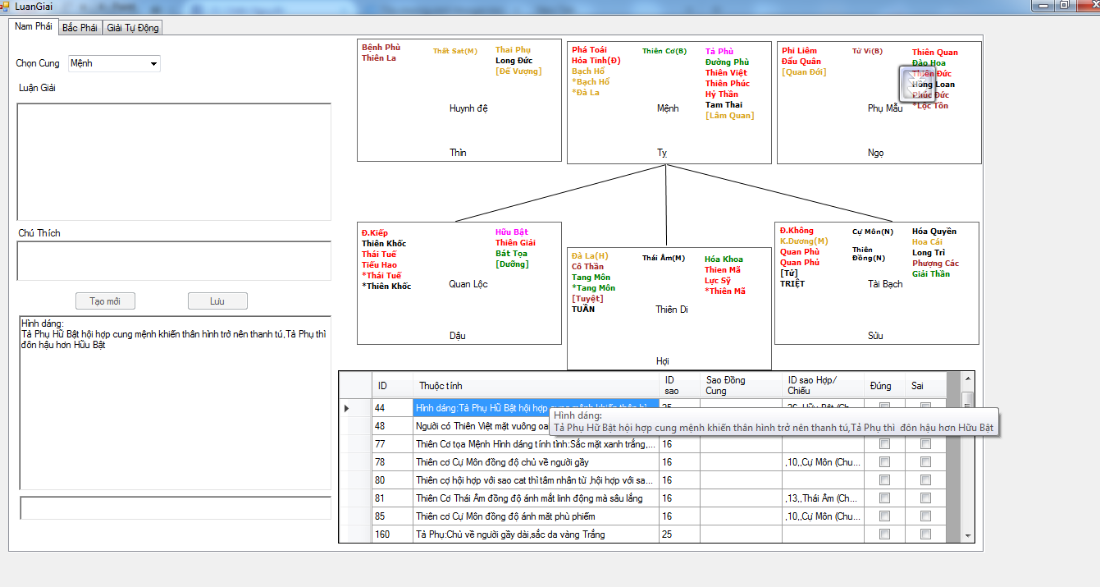Open the Giải Tự Động tab
Viewport: 1100px width, 587px height.
coord(132,27)
